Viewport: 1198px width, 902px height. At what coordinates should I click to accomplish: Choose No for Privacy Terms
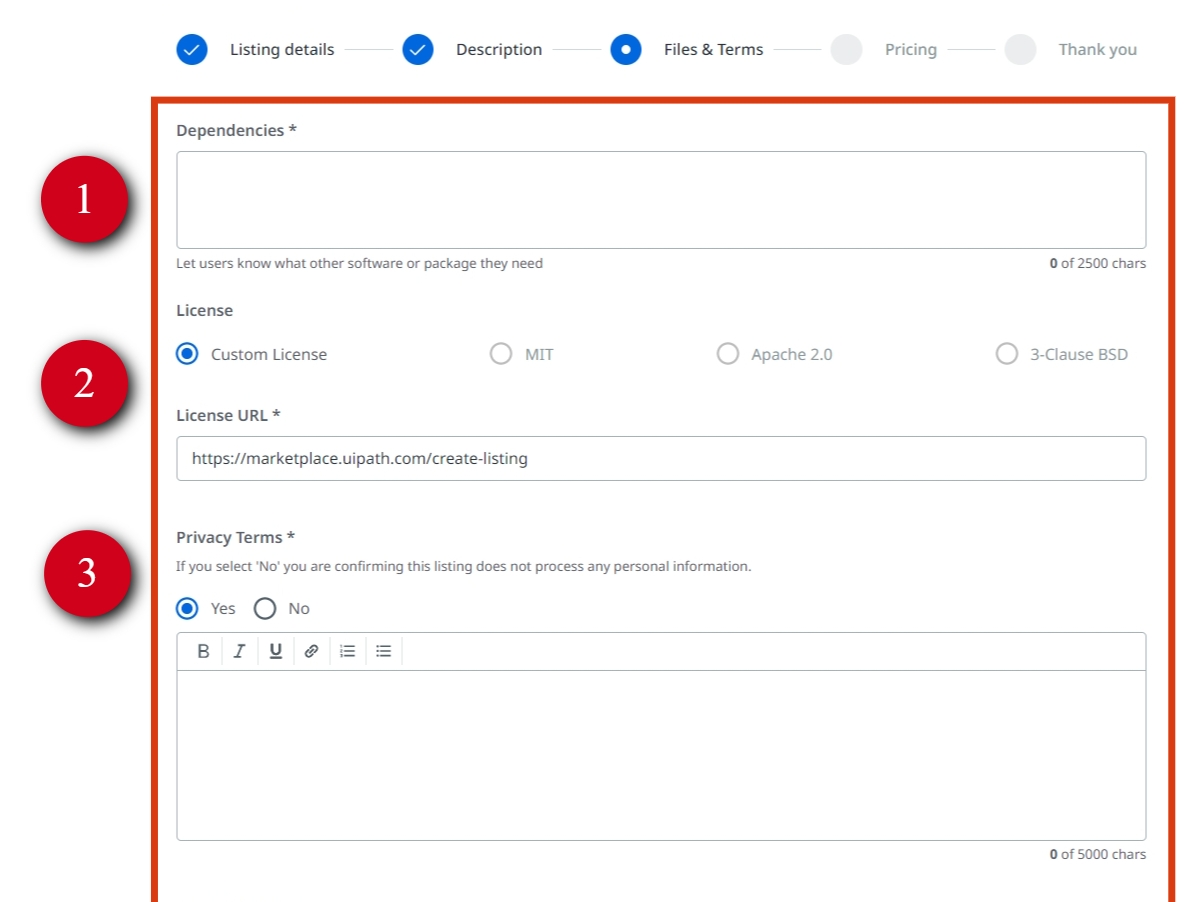(x=265, y=608)
